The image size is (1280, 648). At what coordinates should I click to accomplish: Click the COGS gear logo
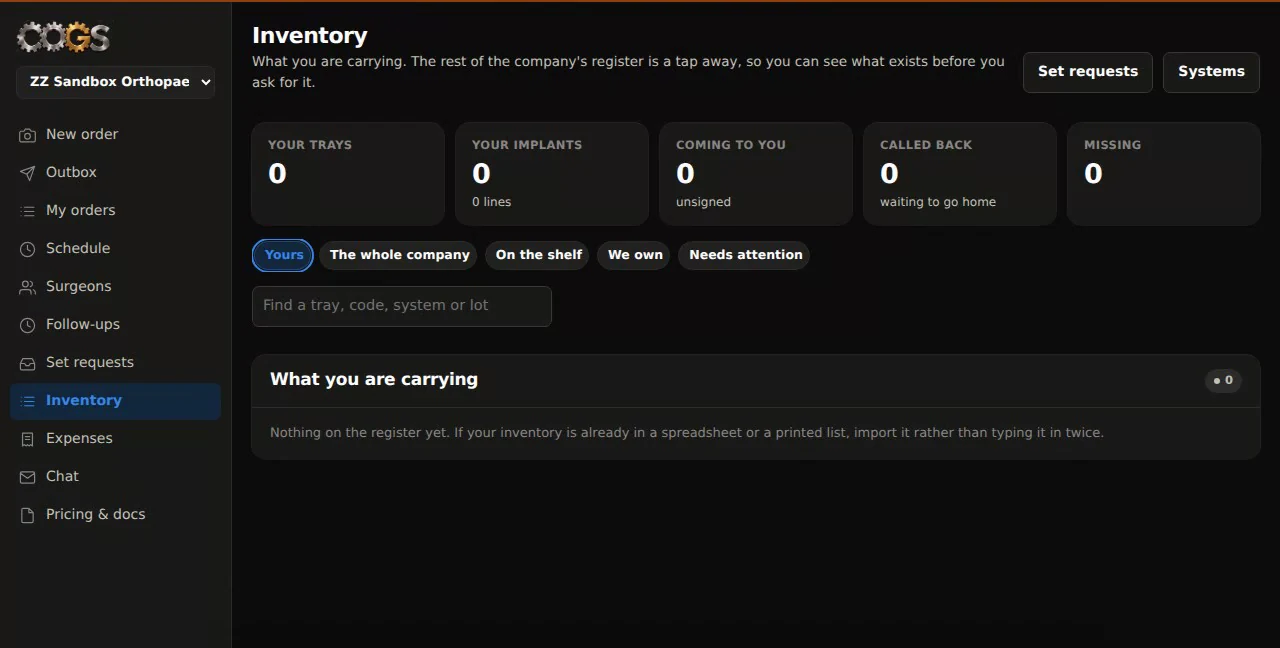63,37
